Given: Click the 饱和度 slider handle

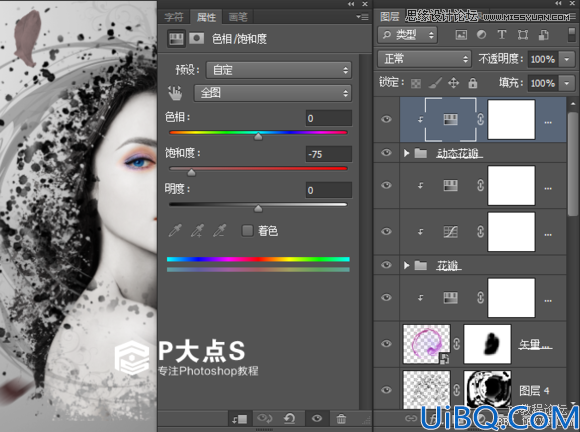Looking at the screenshot, I should tap(191, 172).
